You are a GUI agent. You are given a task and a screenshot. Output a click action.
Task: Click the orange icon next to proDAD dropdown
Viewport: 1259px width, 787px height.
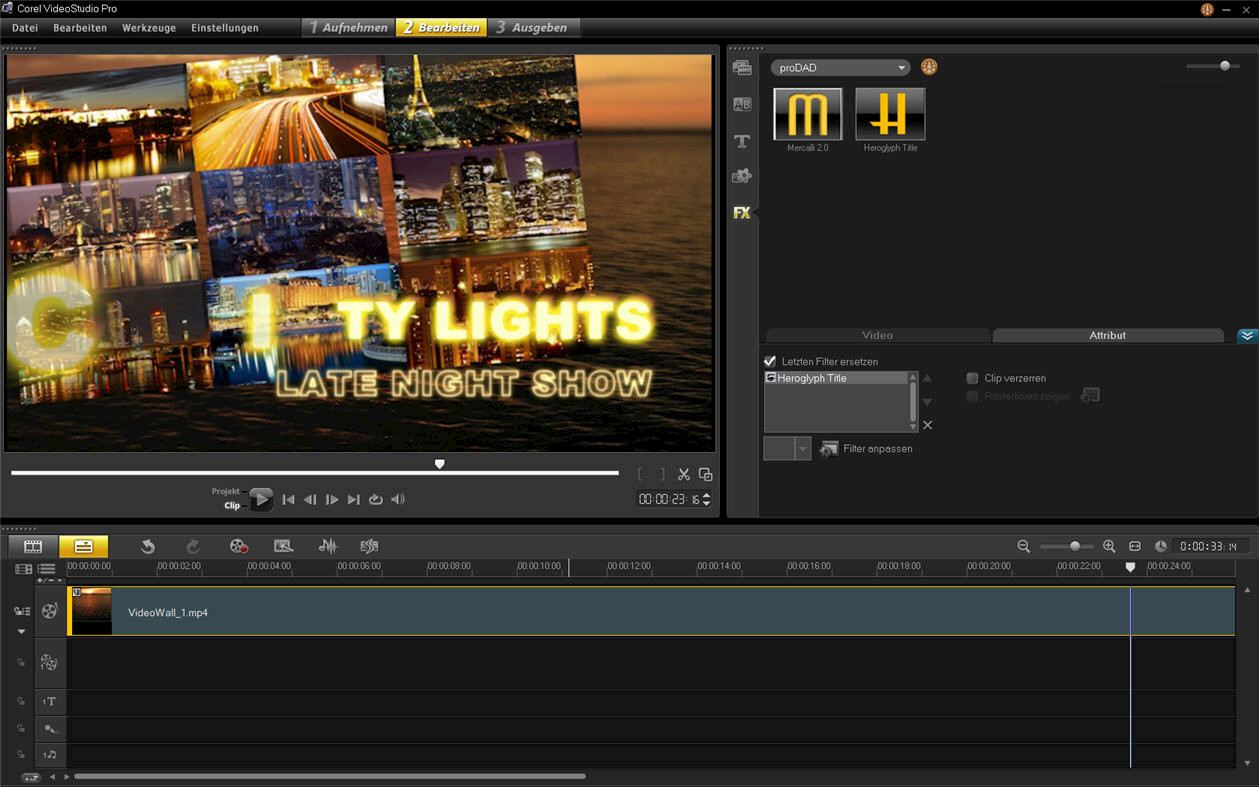tap(929, 67)
